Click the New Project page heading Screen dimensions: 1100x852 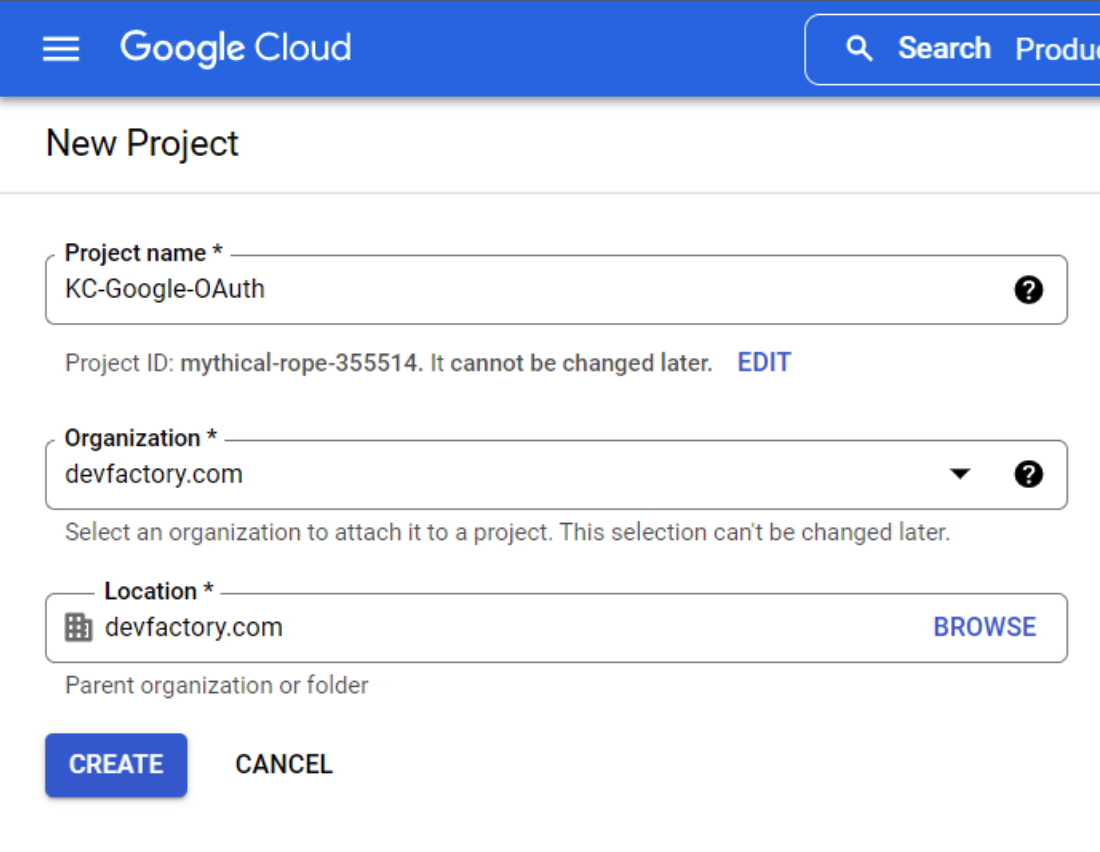(142, 143)
